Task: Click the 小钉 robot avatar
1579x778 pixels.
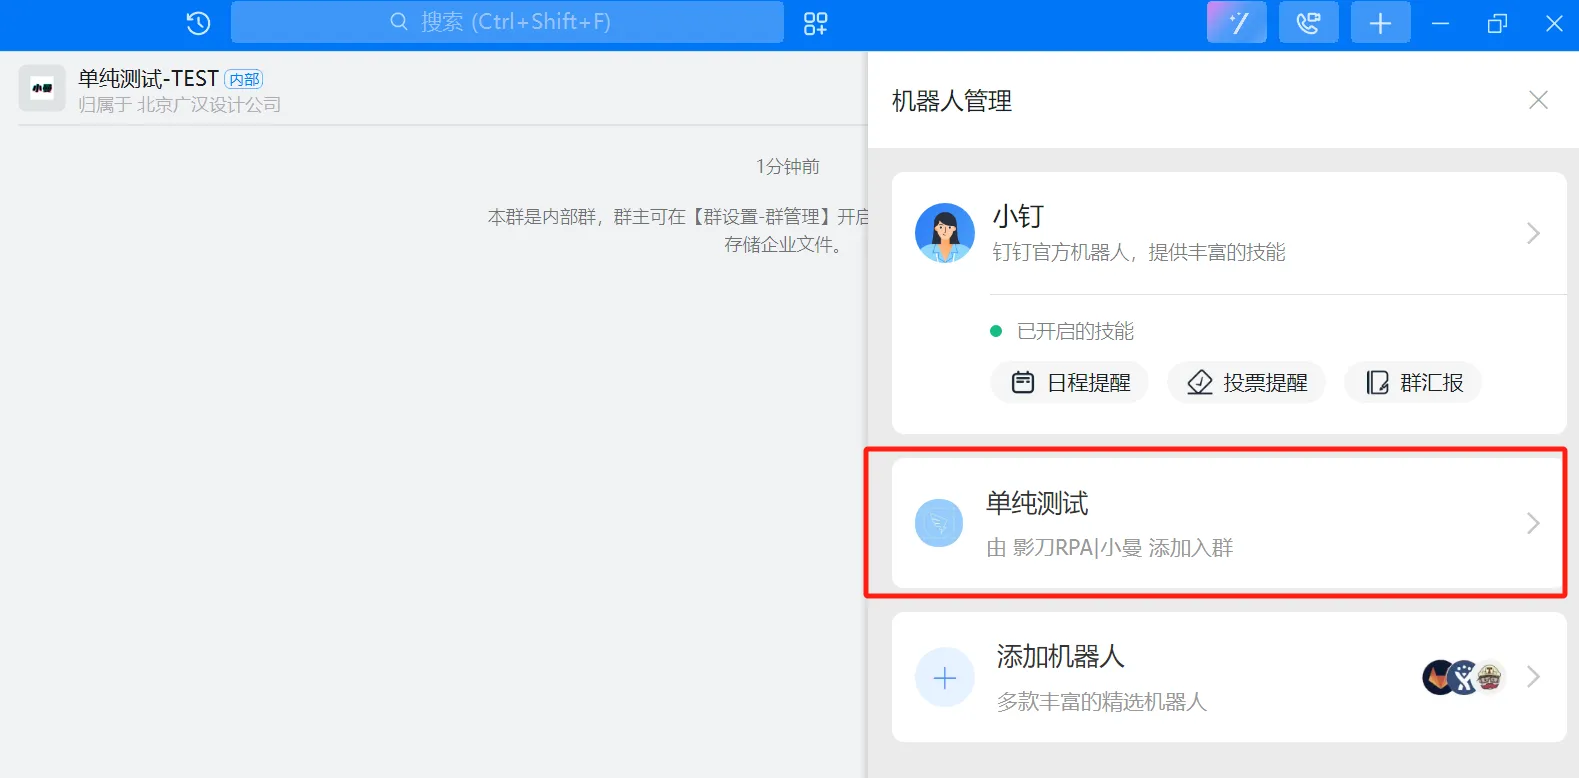Action: 945,233
